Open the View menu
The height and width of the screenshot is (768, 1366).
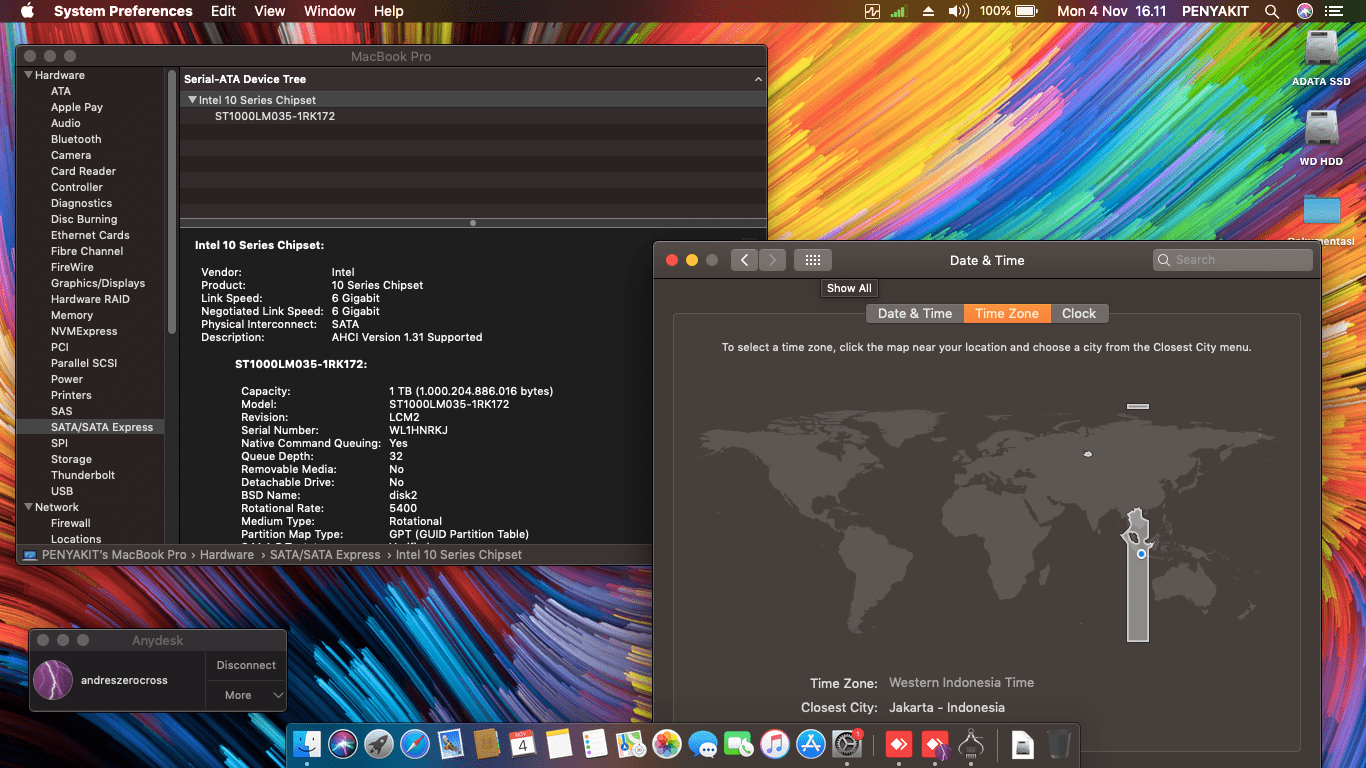(270, 11)
